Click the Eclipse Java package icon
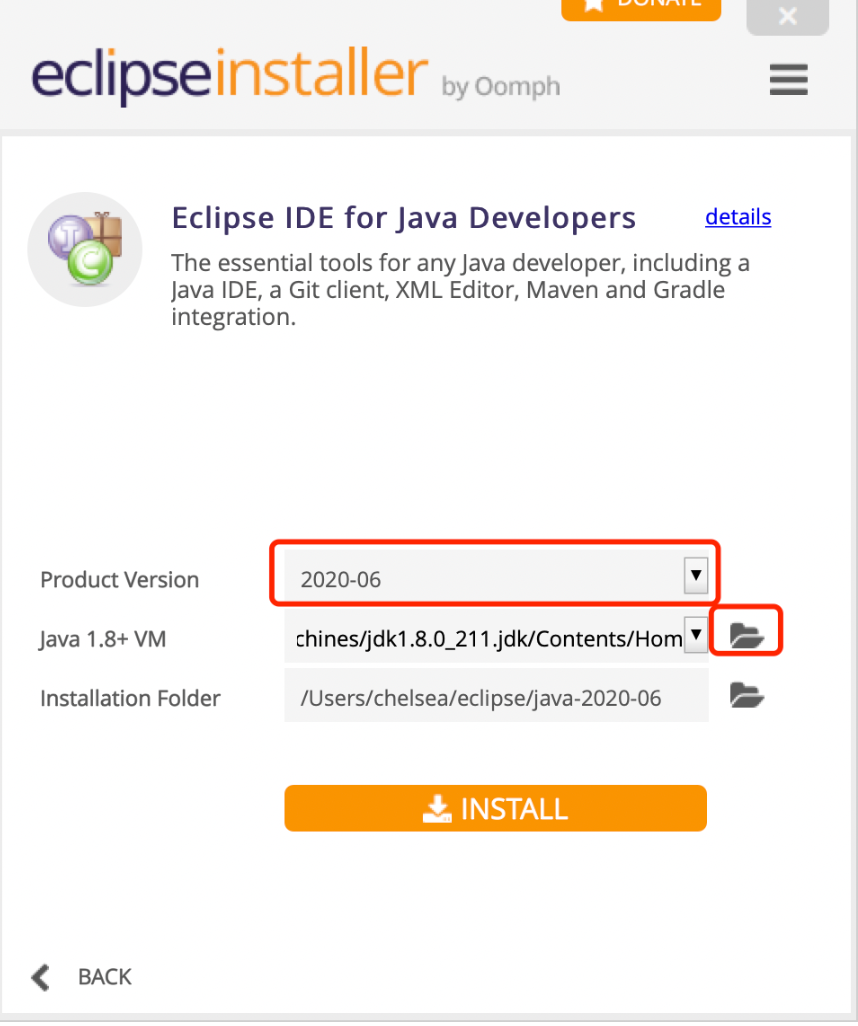Screen dimensions: 858x1026 click(x=85, y=249)
